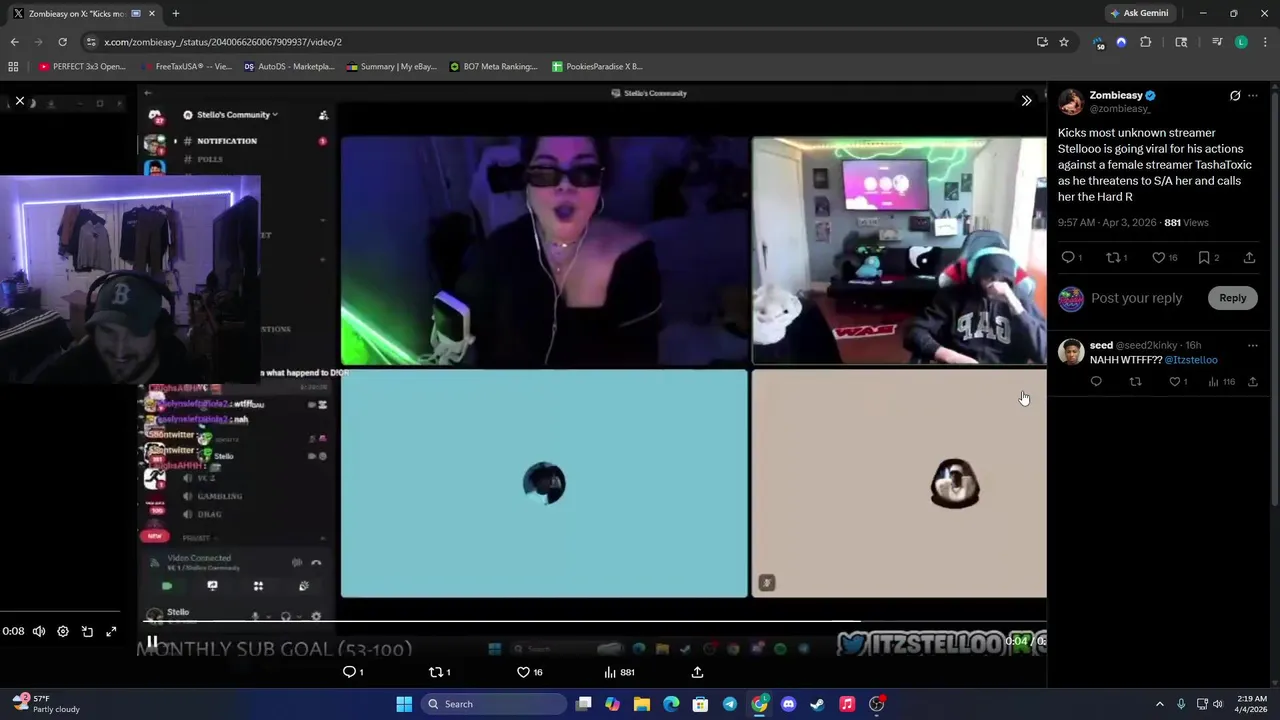
Task: Open the Chrome apps grid shortcut
Action: (13, 67)
